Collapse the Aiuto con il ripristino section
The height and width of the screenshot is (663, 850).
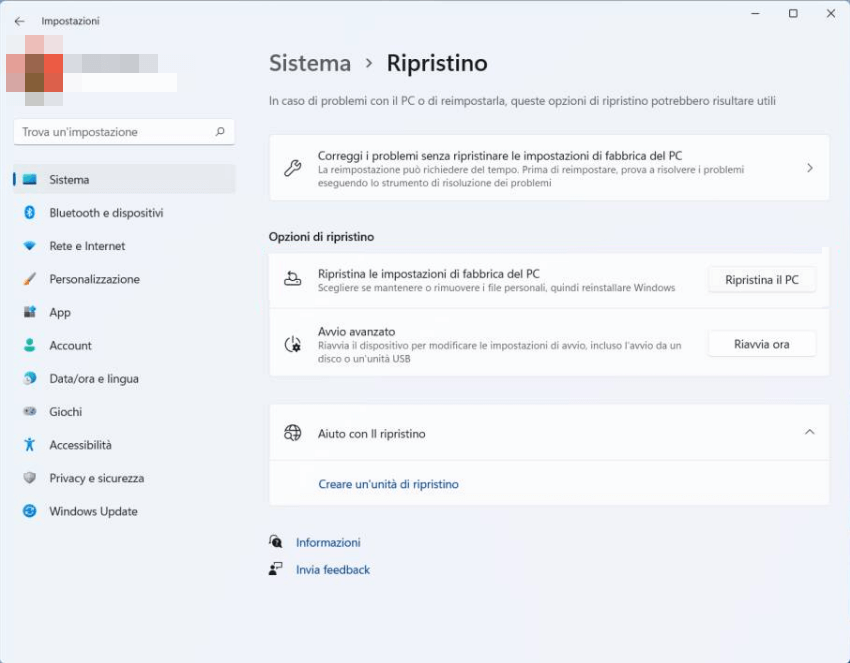809,433
